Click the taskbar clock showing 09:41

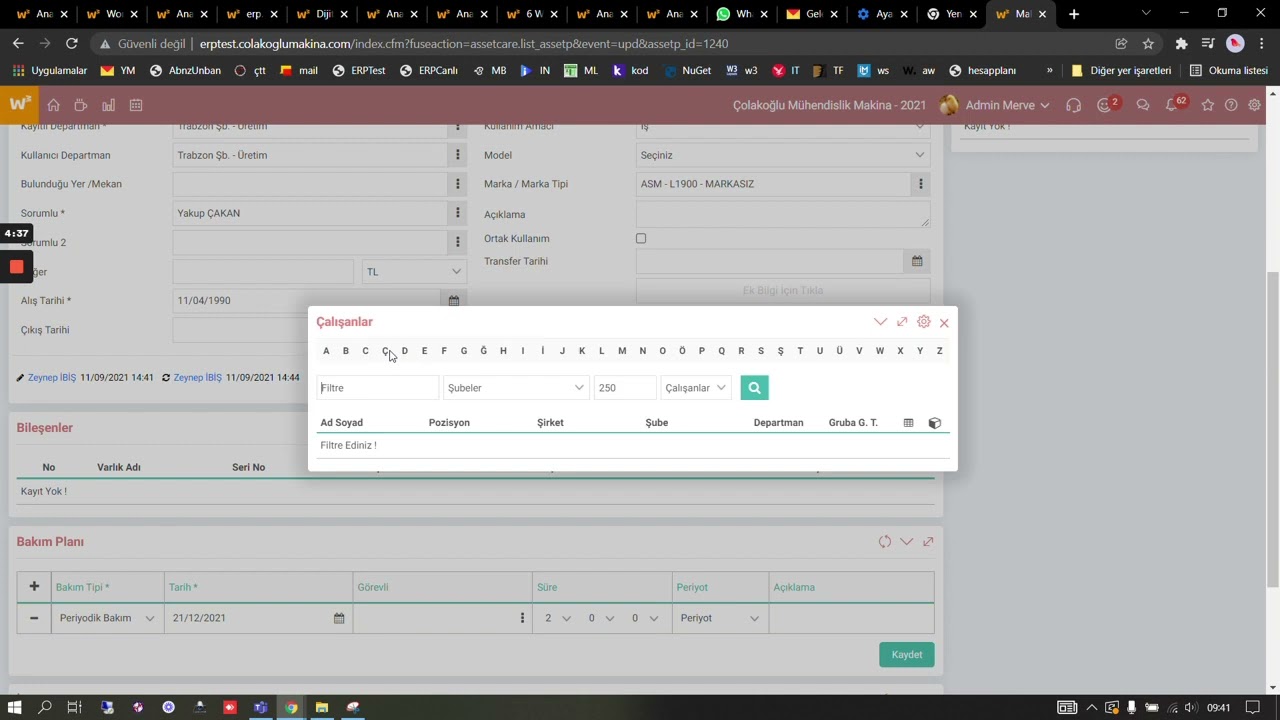[1218, 707]
